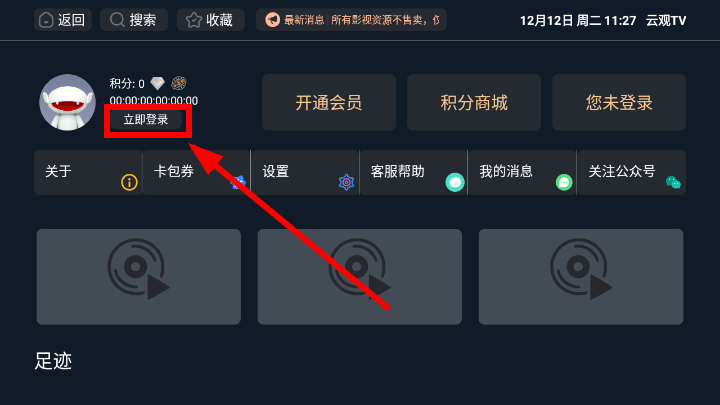Click 立即登录 to log in
Image resolution: width=720 pixels, height=405 pixels.
(146, 120)
